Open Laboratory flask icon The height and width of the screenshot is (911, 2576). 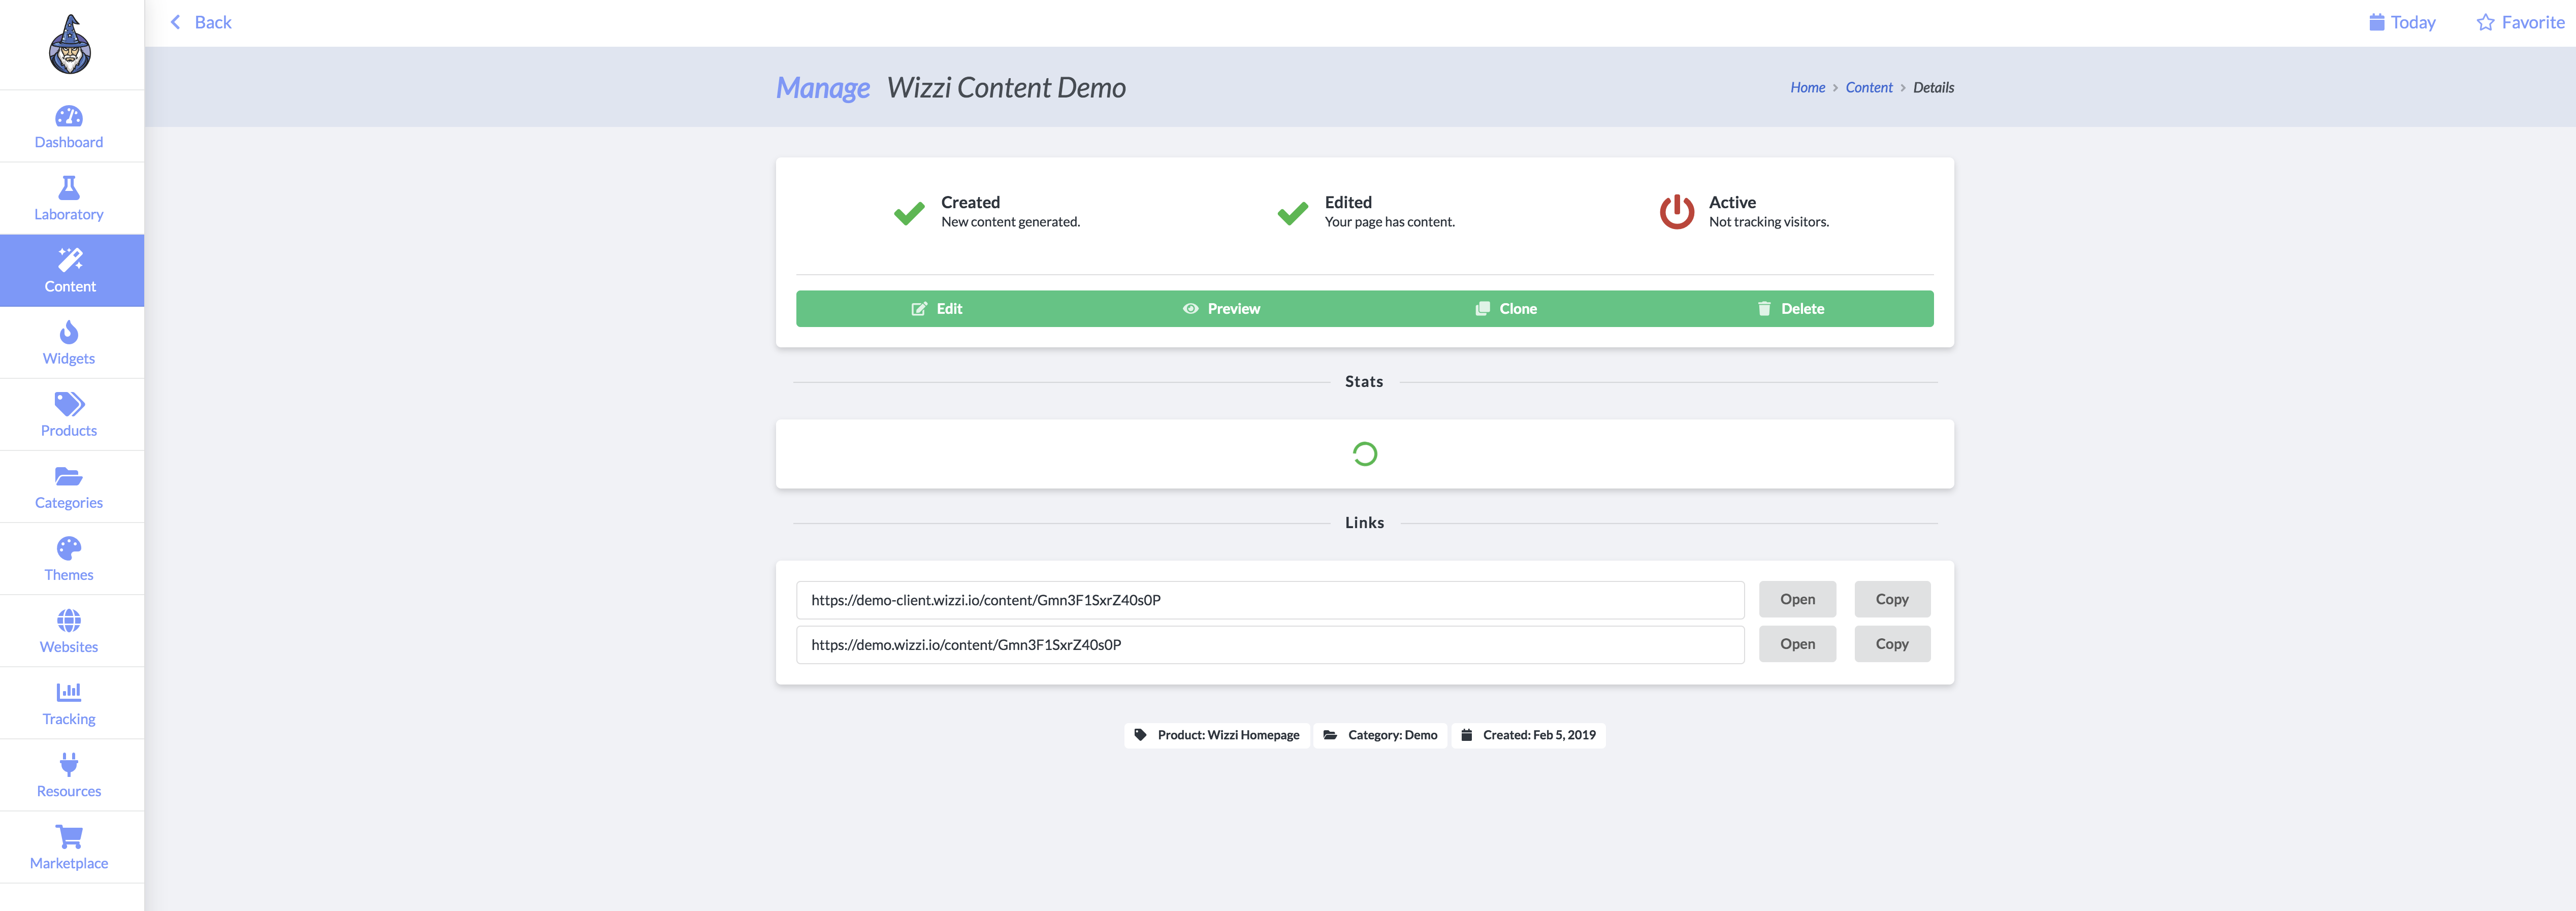(x=69, y=188)
